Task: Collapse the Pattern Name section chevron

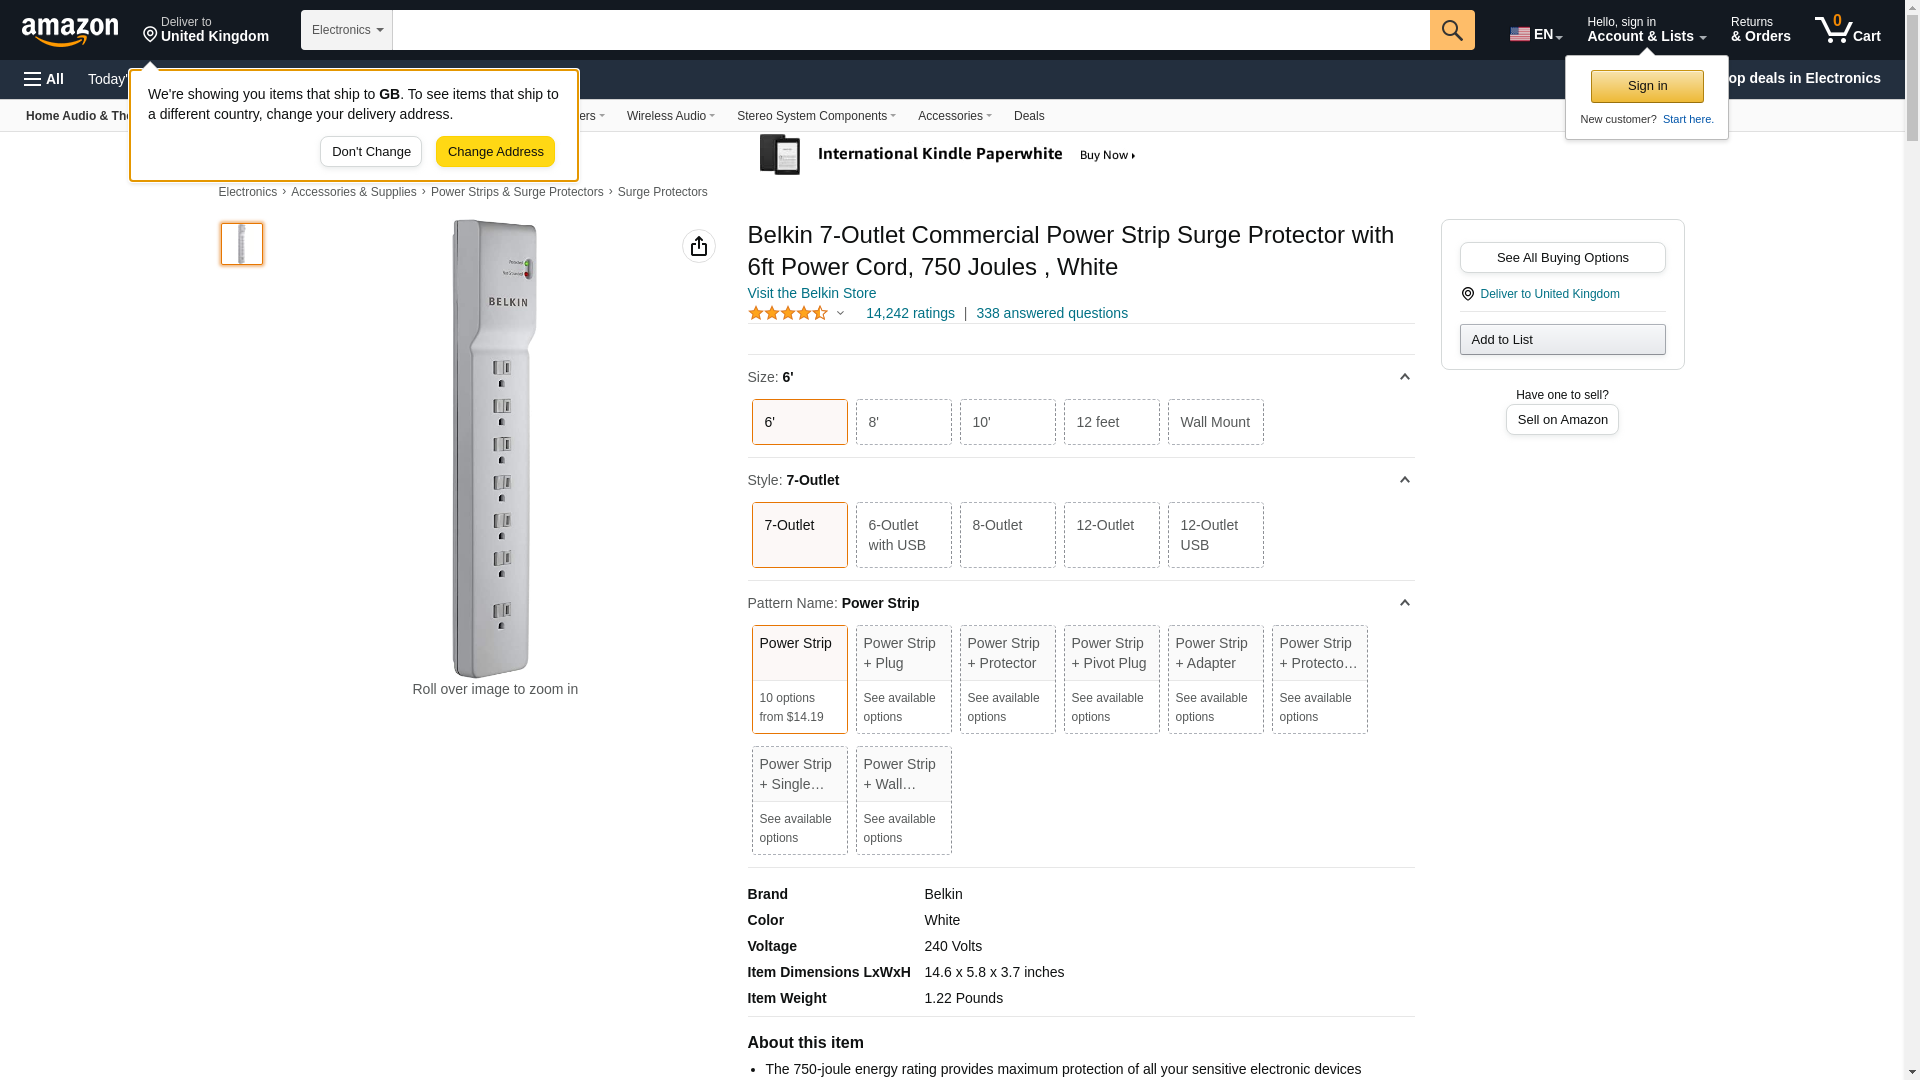Action: tap(1404, 603)
